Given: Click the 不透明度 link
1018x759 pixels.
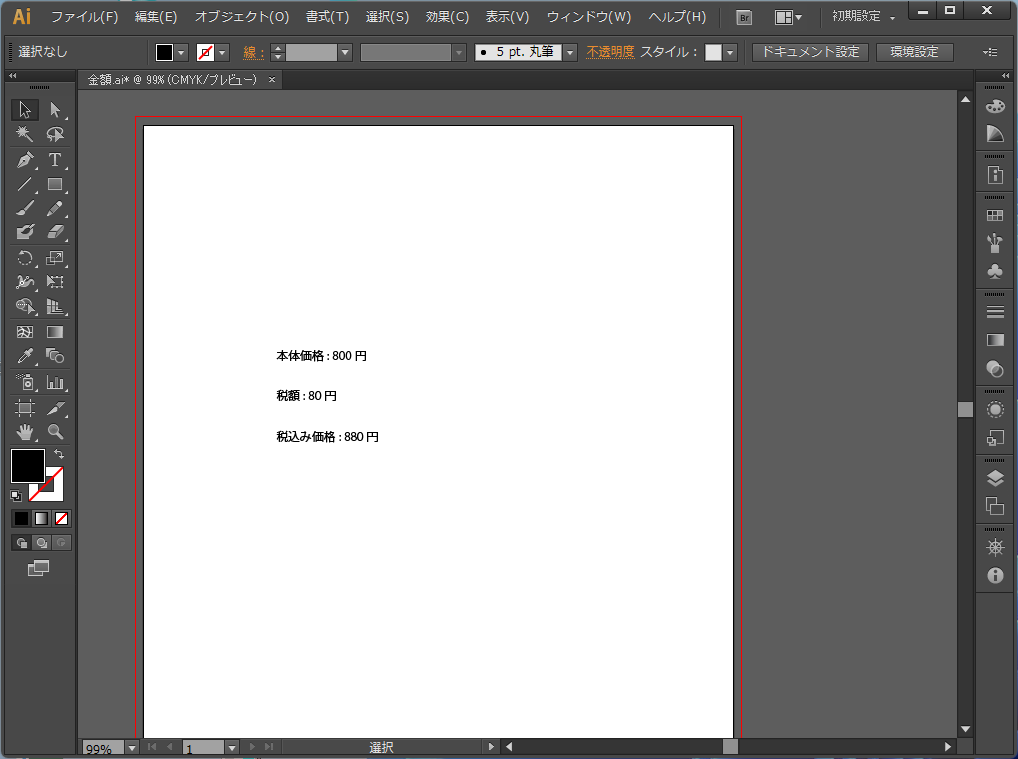Looking at the screenshot, I should click(610, 52).
